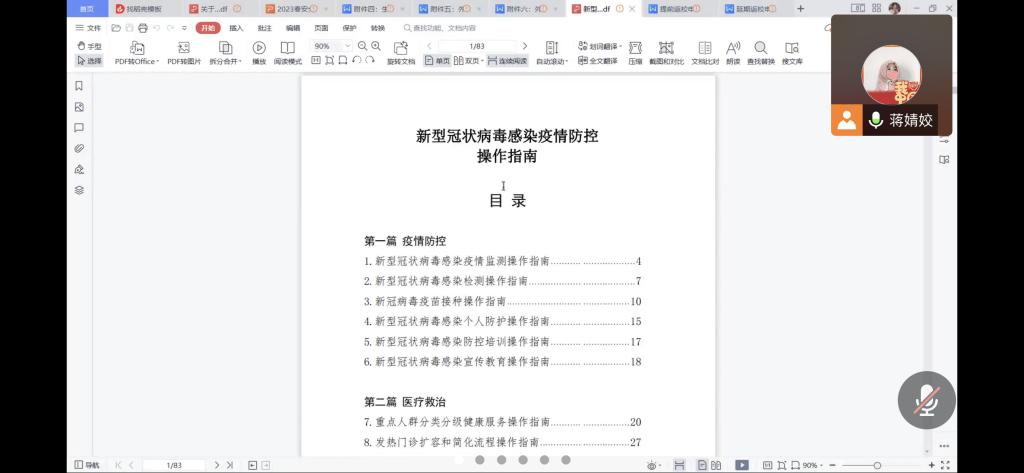Viewport: 1024px width, 473px height.
Task: Switch to the 首页 home tab
Action: (x=87, y=9)
